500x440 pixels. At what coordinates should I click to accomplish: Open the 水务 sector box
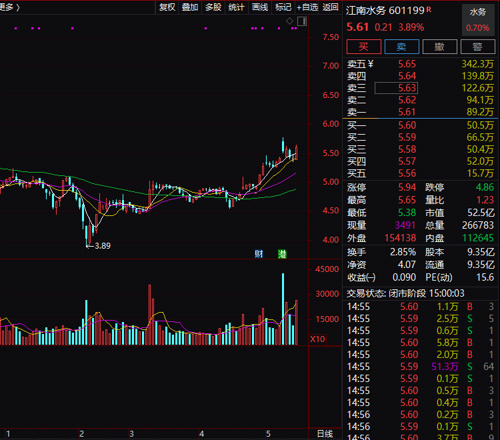tap(478, 20)
